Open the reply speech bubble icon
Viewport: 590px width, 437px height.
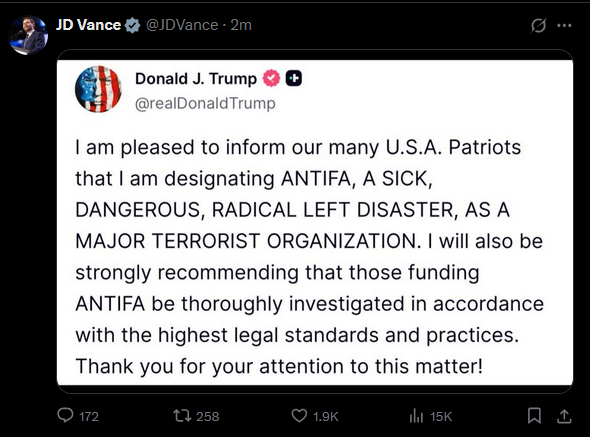click(65, 416)
